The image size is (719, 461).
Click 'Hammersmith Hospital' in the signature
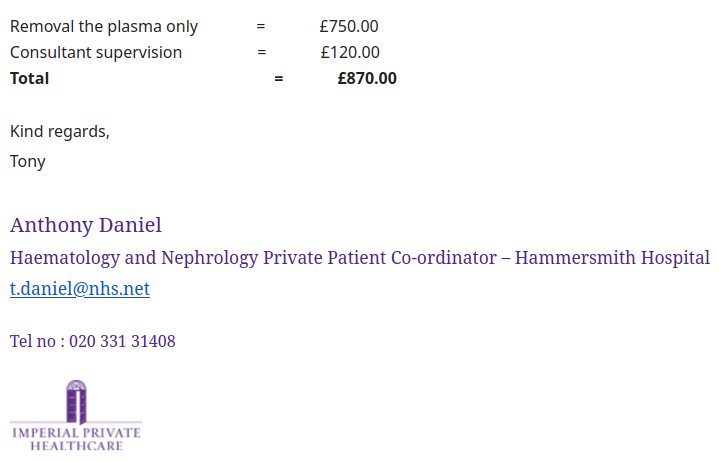[x=612, y=258]
